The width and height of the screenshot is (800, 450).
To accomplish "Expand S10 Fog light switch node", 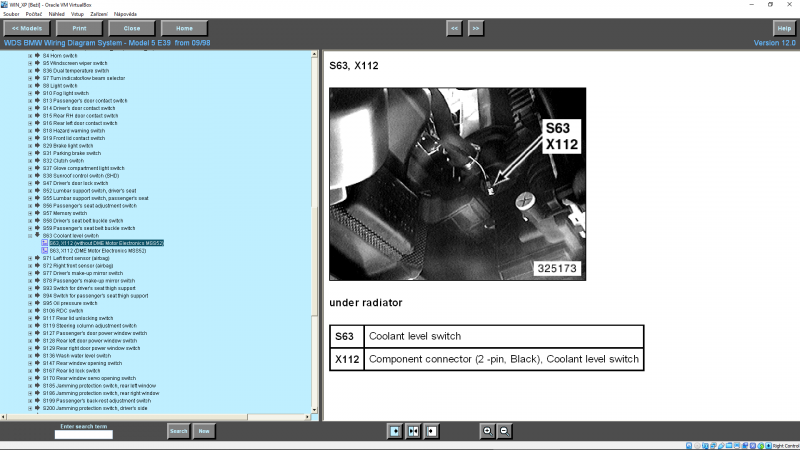I will (x=30, y=93).
